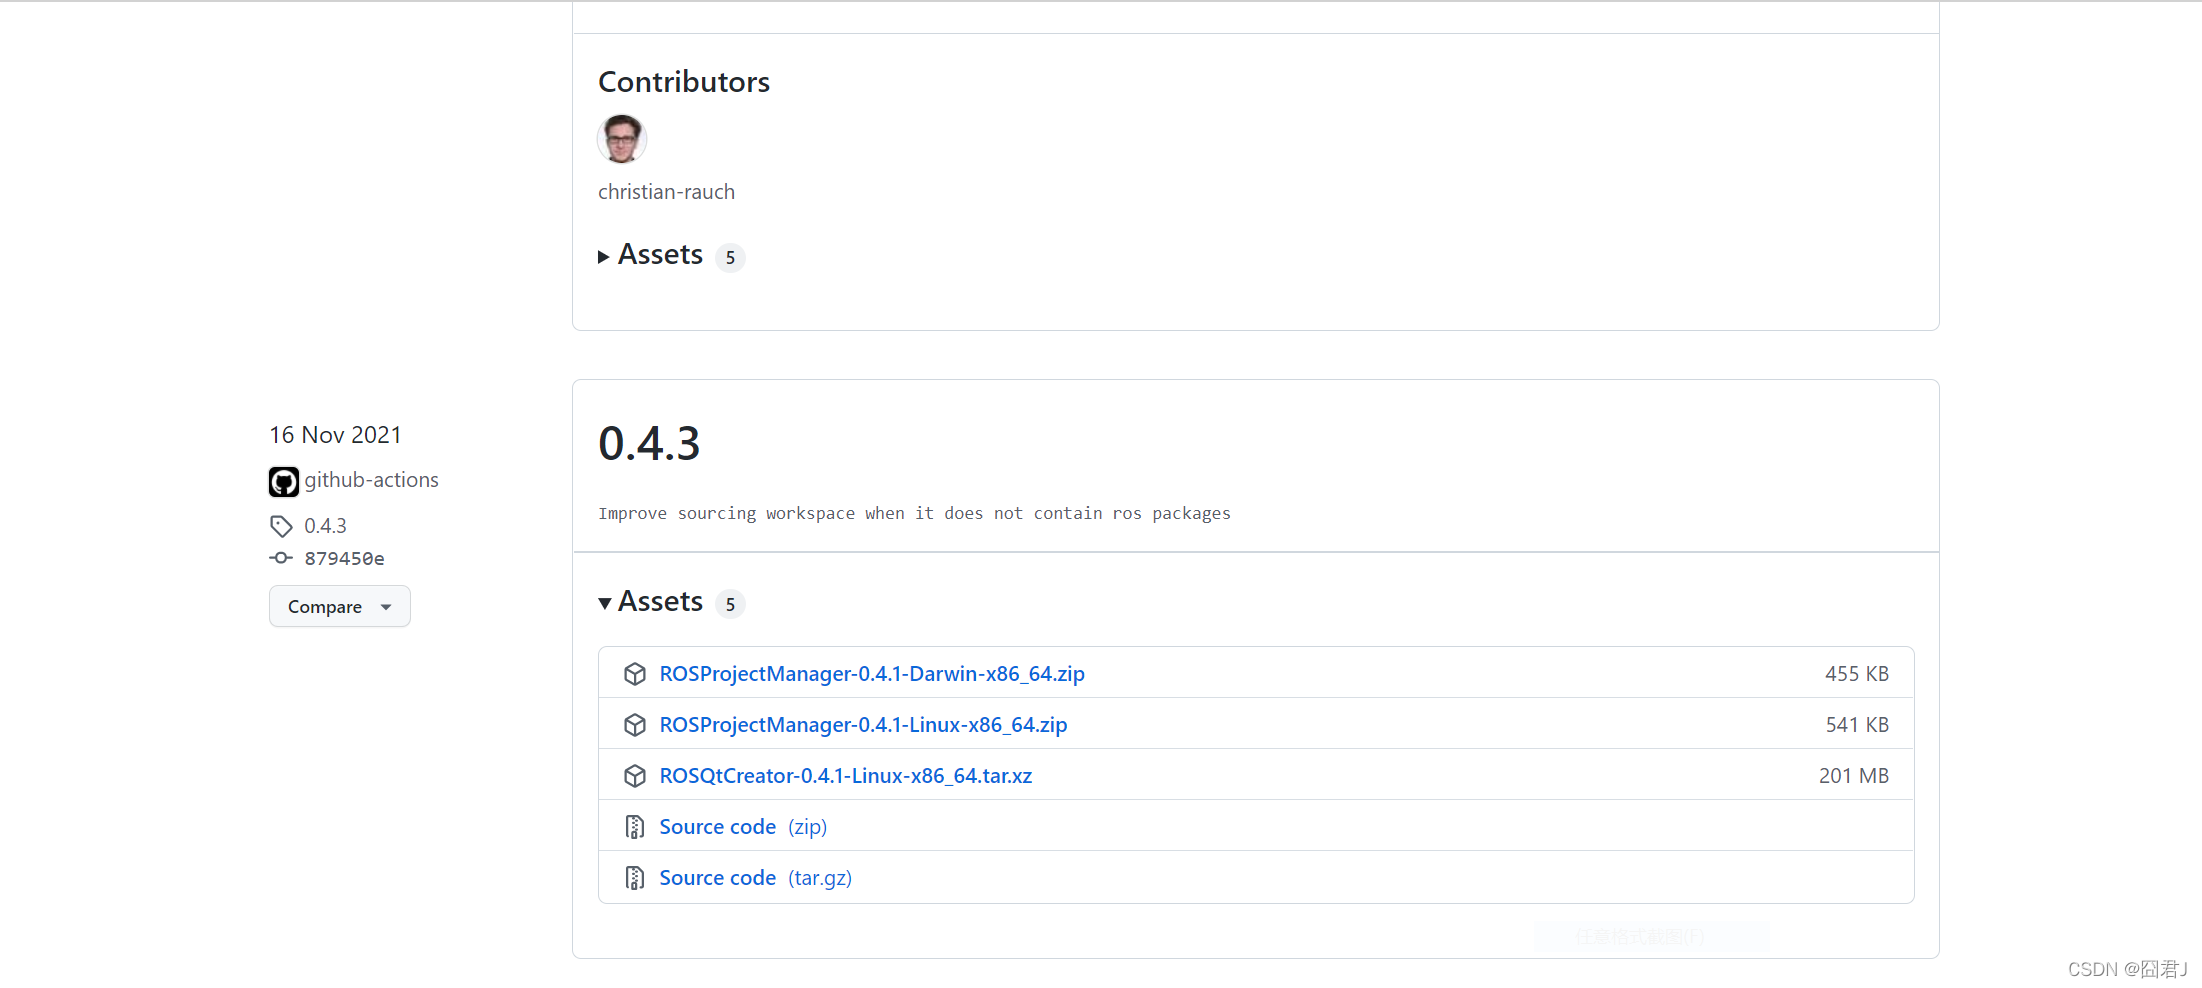Click the christian-rauch contributor avatar

point(622,139)
